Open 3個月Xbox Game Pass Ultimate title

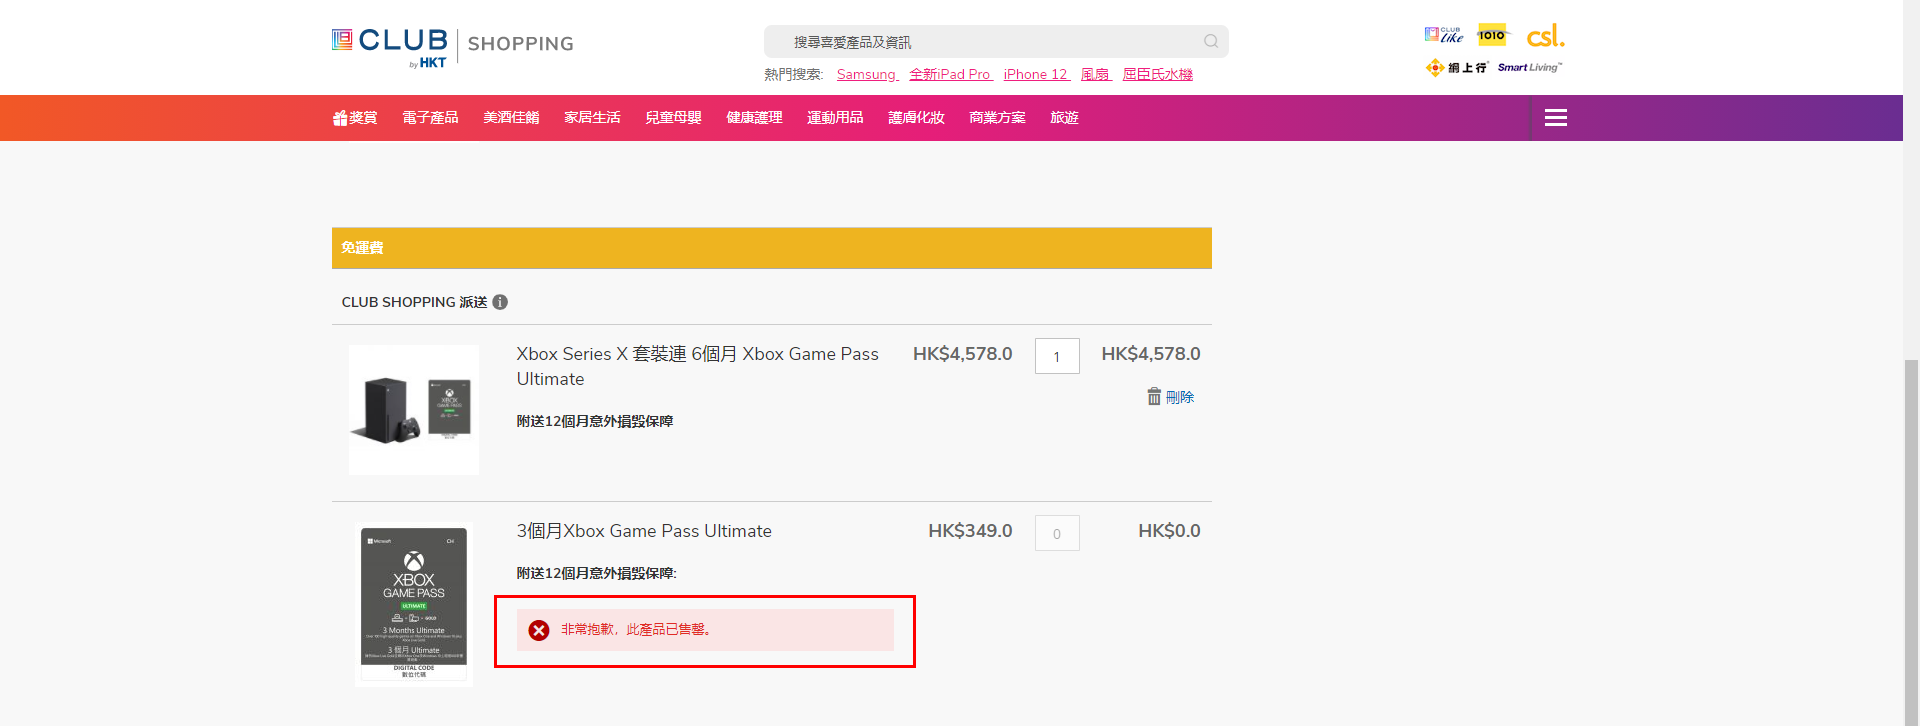tap(644, 531)
